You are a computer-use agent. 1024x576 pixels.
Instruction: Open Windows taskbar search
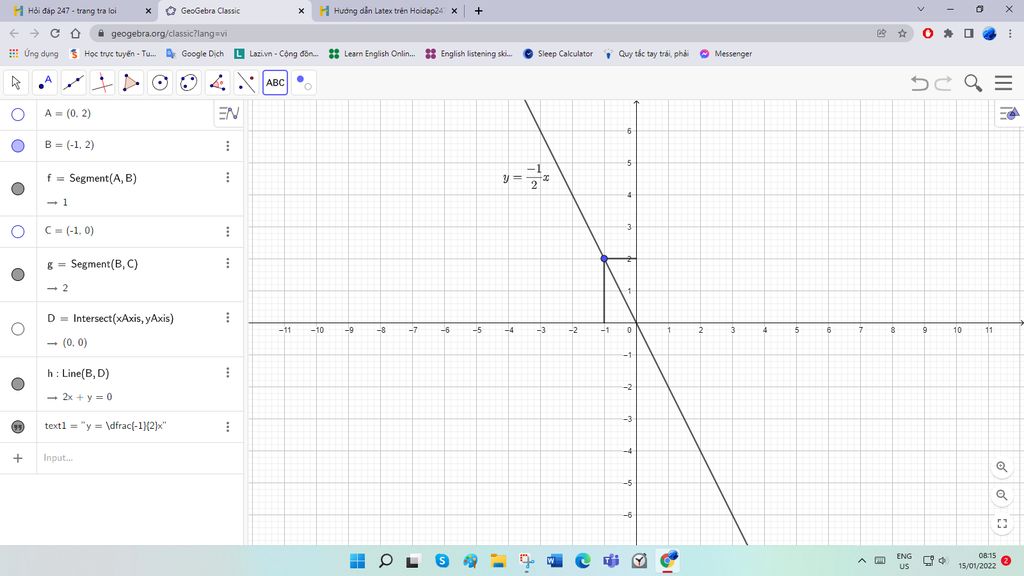coord(385,560)
